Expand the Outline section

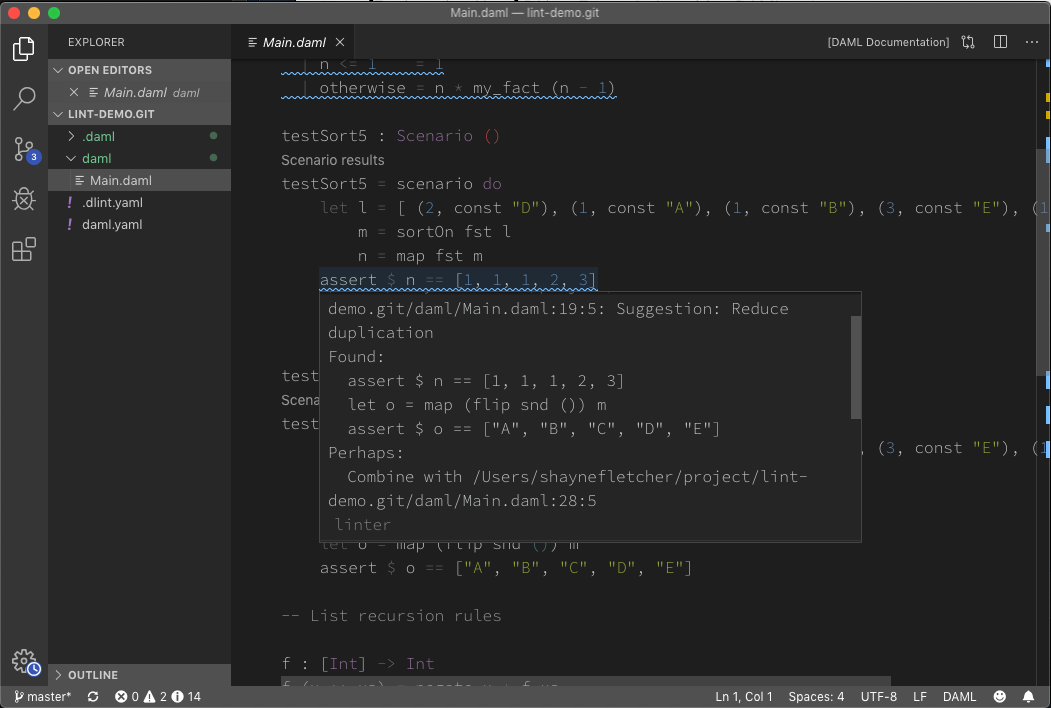point(139,675)
